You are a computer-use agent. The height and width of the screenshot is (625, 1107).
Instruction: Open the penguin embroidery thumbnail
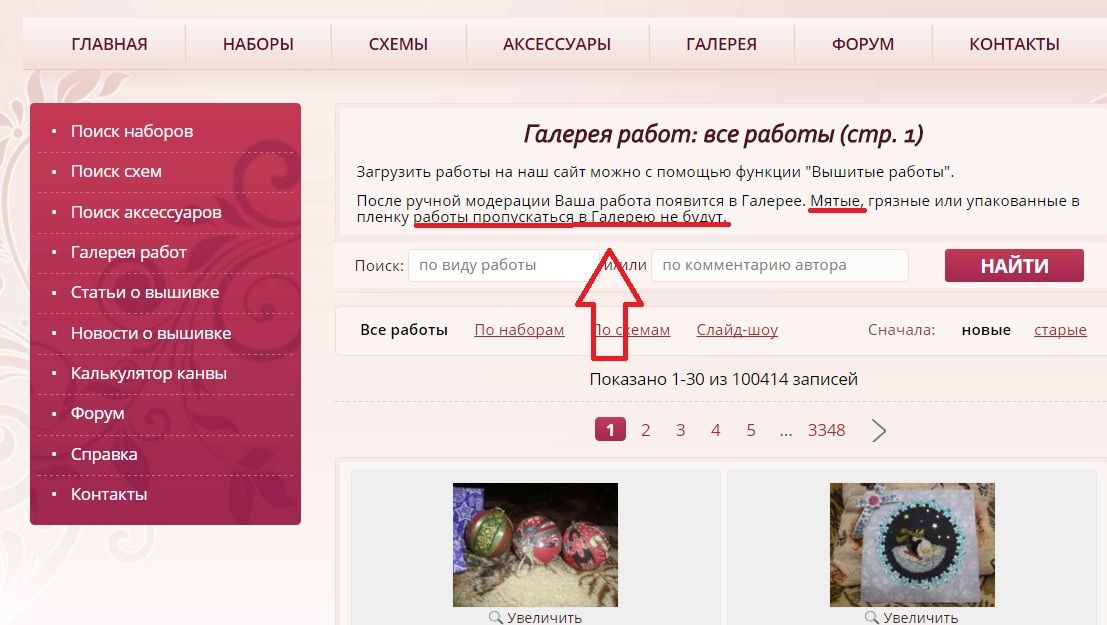[x=912, y=544]
